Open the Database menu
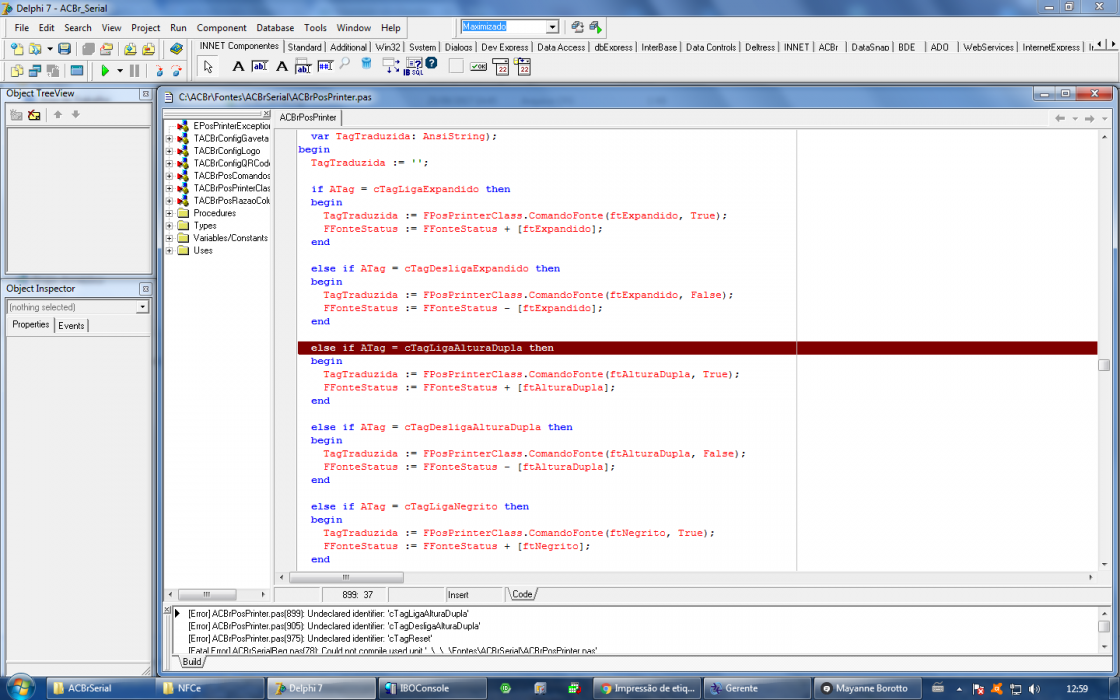This screenshot has width=1120, height=700. (275, 28)
